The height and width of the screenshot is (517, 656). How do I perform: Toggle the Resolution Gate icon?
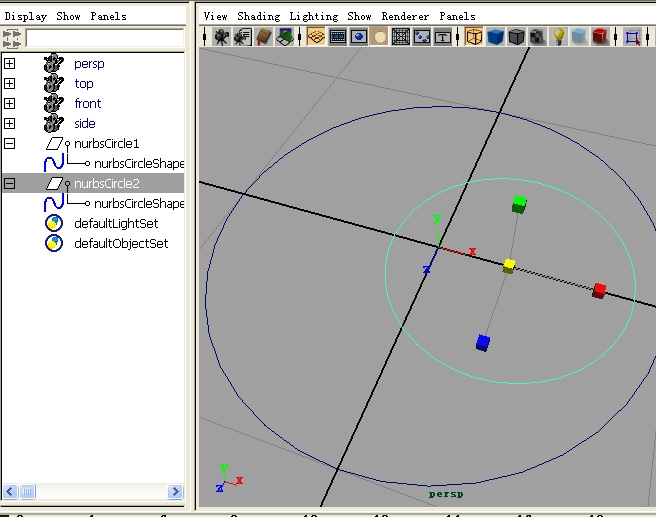(359, 37)
